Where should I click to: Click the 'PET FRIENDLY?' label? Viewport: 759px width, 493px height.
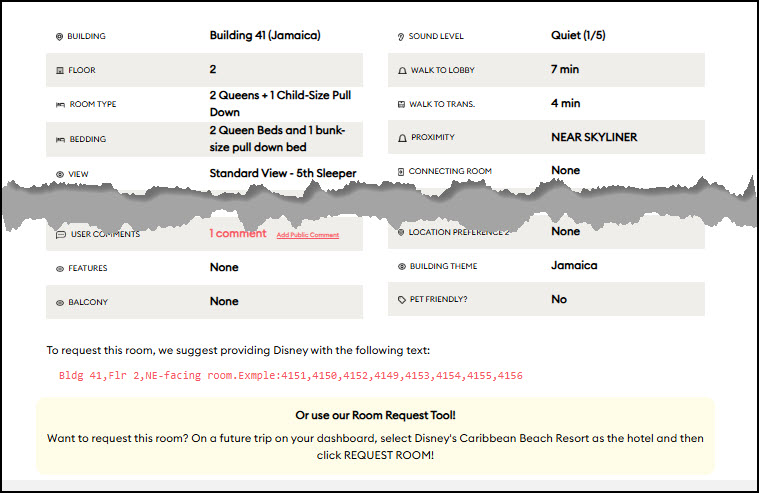click(x=439, y=299)
